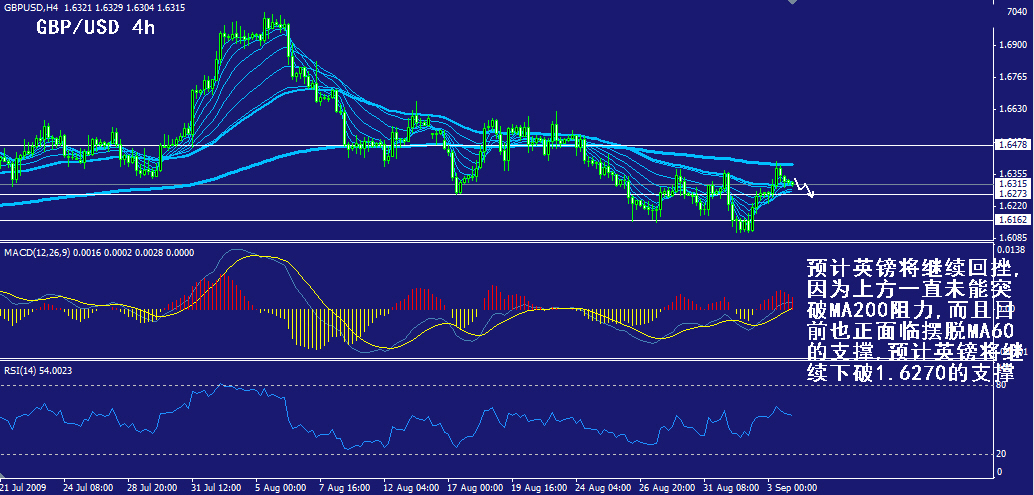The width and height of the screenshot is (1034, 495).
Task: Click the 1.6220 price axis label
Action: click(1012, 206)
